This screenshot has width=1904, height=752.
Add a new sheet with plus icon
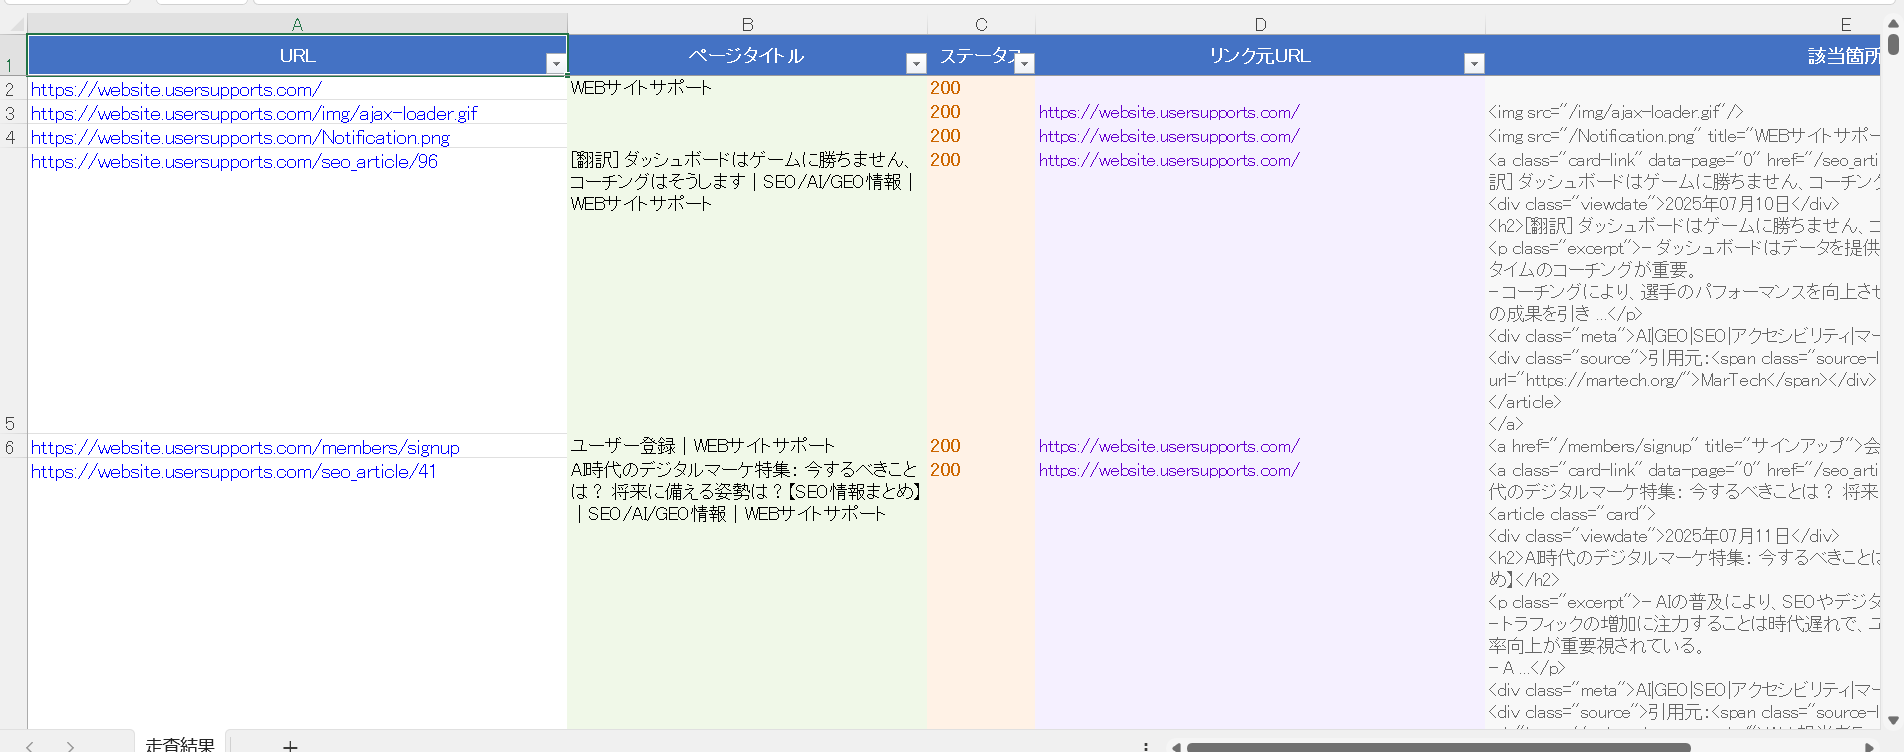(x=290, y=745)
